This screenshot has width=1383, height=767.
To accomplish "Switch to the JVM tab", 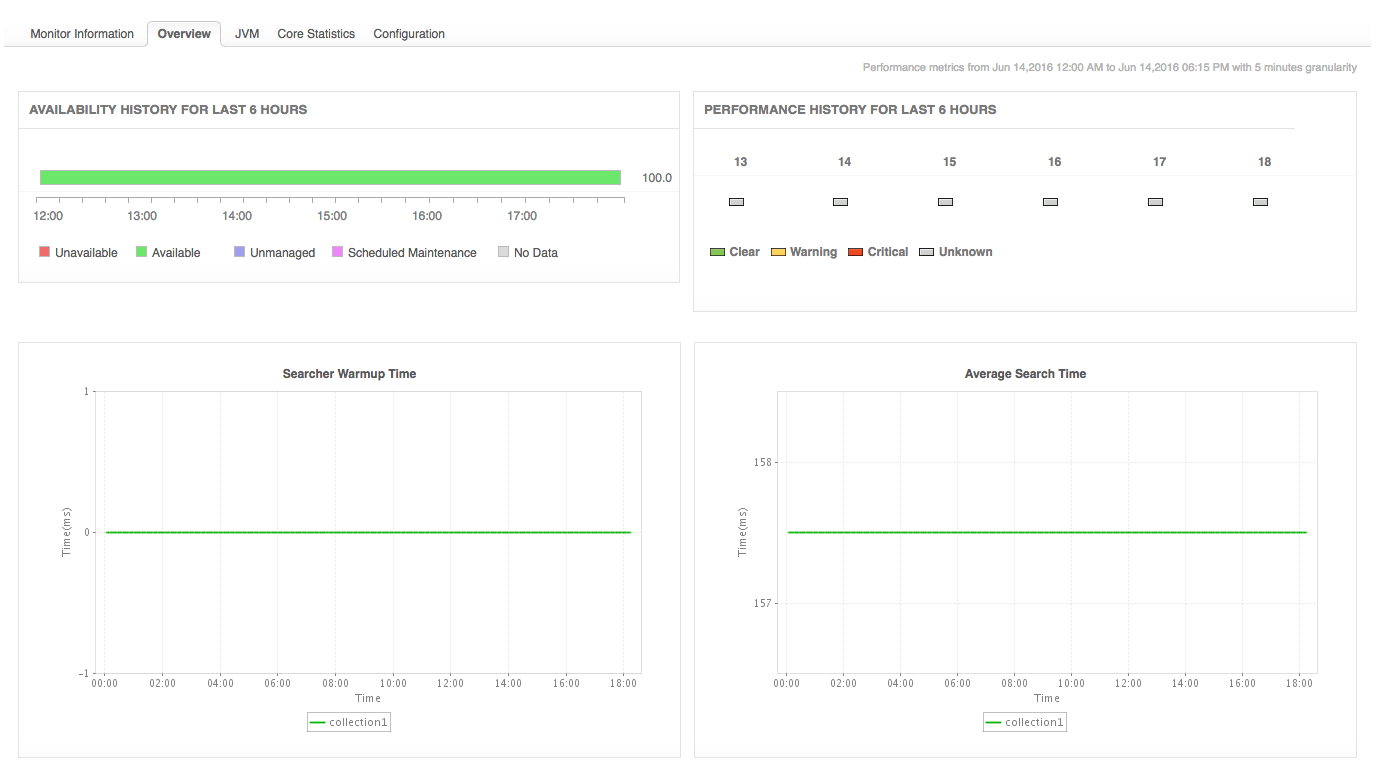I will [x=247, y=34].
